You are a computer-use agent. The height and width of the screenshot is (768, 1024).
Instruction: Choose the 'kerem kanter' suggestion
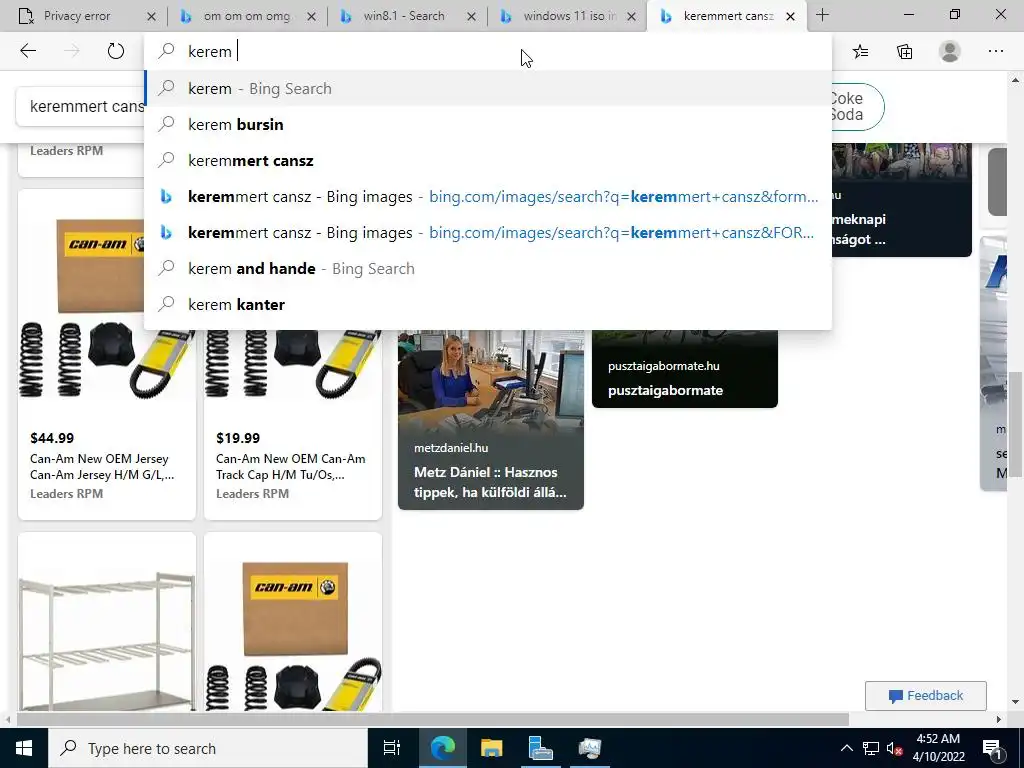tap(487, 304)
